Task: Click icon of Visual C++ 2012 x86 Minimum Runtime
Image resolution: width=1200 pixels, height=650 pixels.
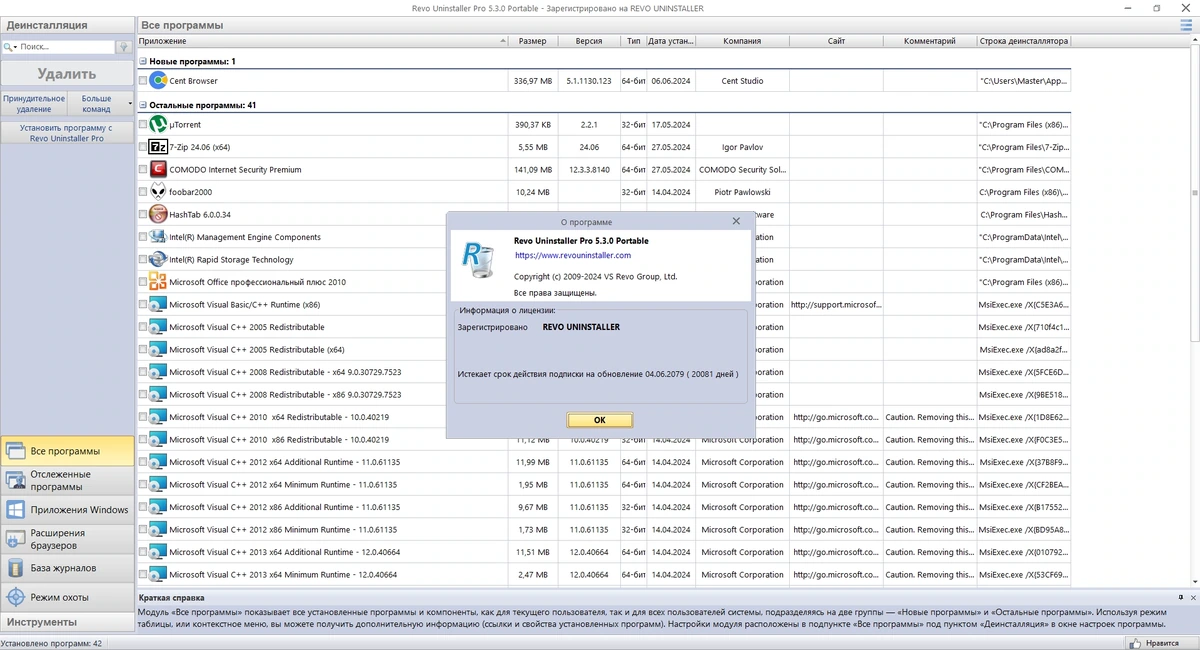Action: (x=158, y=530)
